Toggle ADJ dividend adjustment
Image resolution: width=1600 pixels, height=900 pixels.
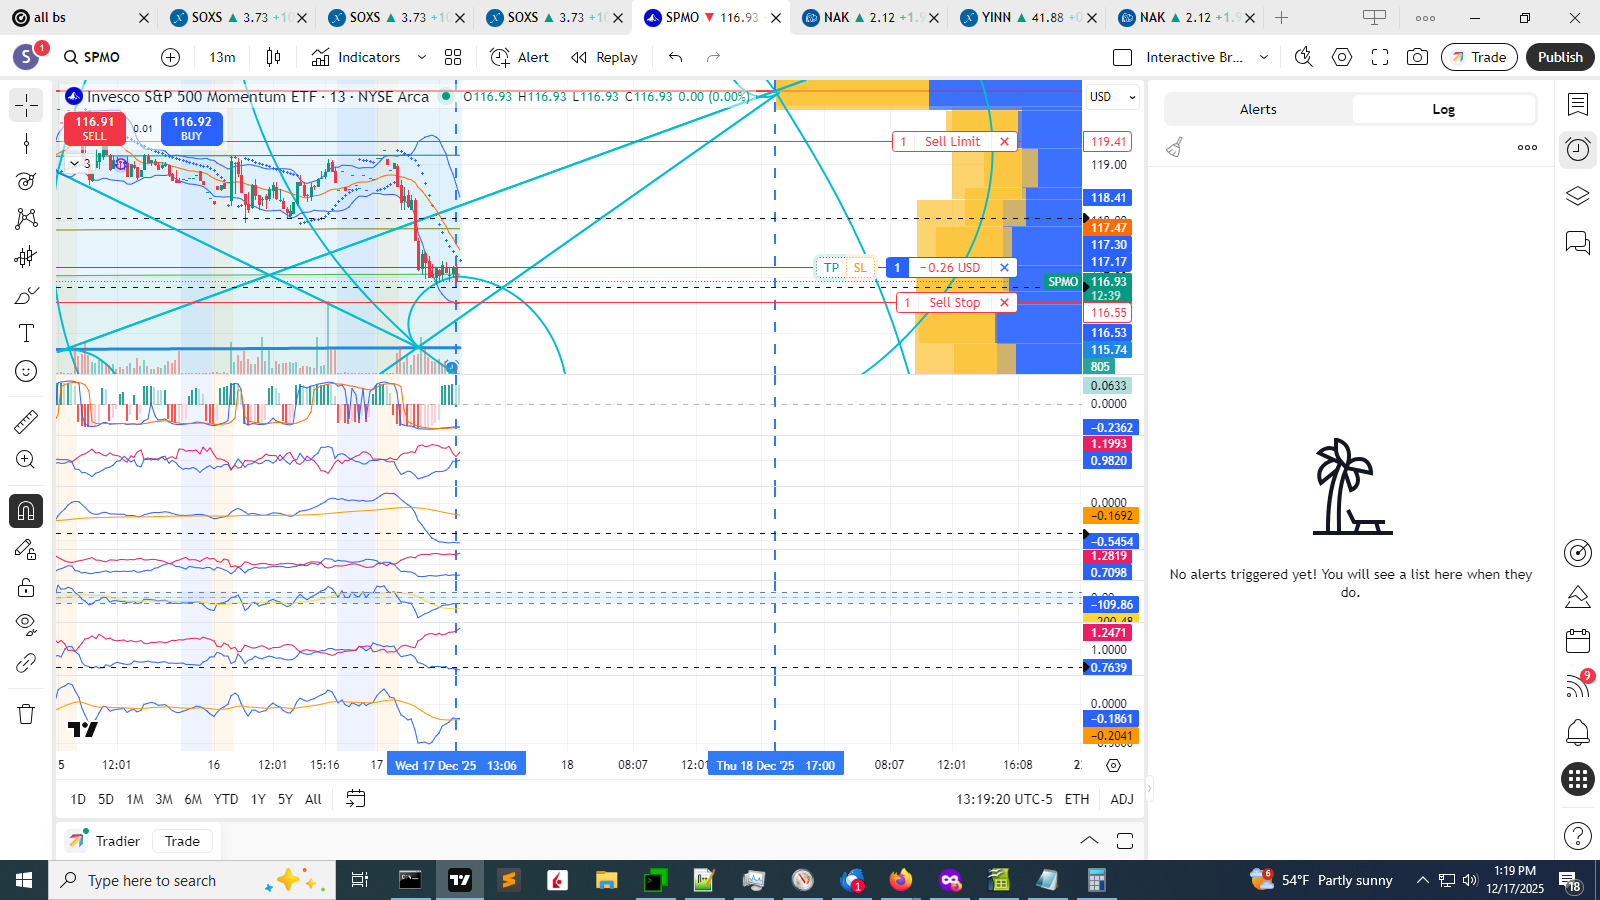(1122, 799)
